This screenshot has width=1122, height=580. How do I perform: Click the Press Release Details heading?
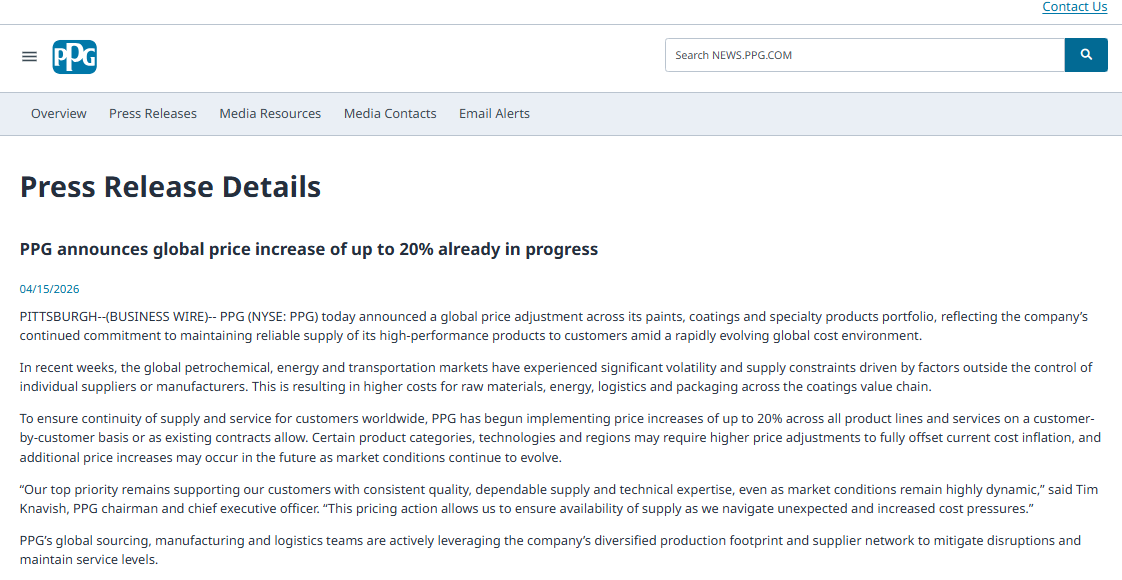click(x=170, y=187)
